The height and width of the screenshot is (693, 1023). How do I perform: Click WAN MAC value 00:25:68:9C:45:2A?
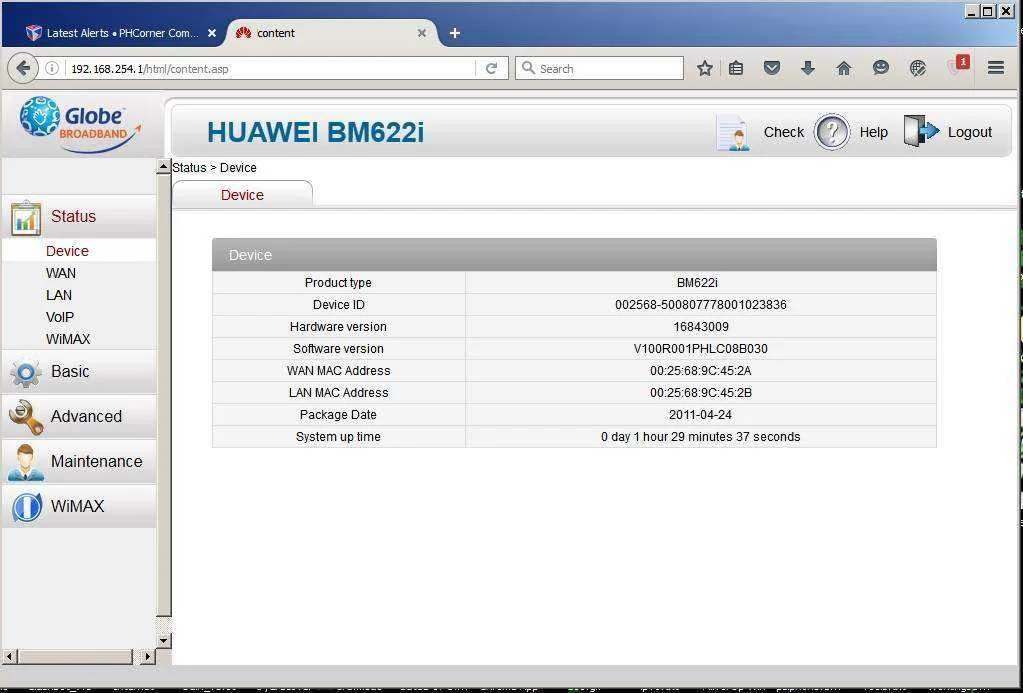point(701,371)
